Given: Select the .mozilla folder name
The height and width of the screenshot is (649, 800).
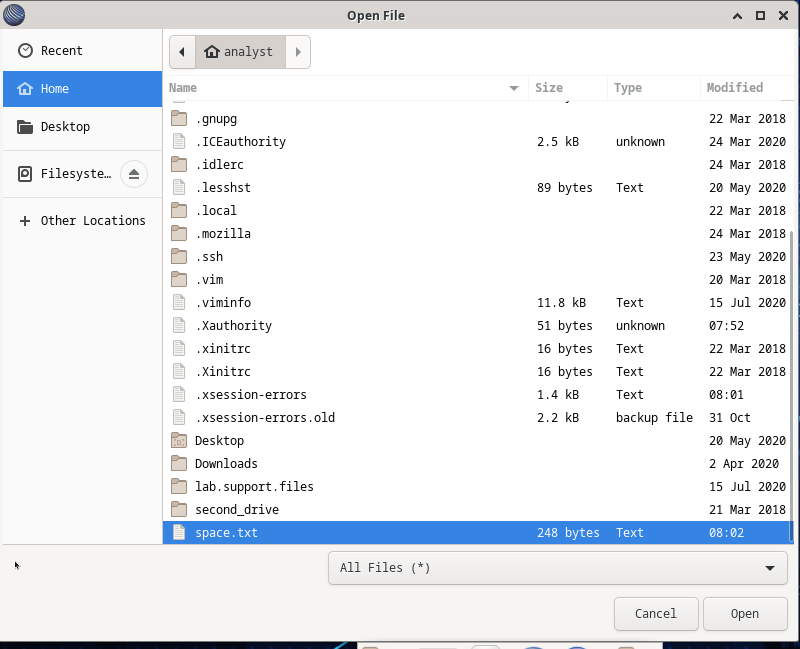Looking at the screenshot, I should pos(223,233).
